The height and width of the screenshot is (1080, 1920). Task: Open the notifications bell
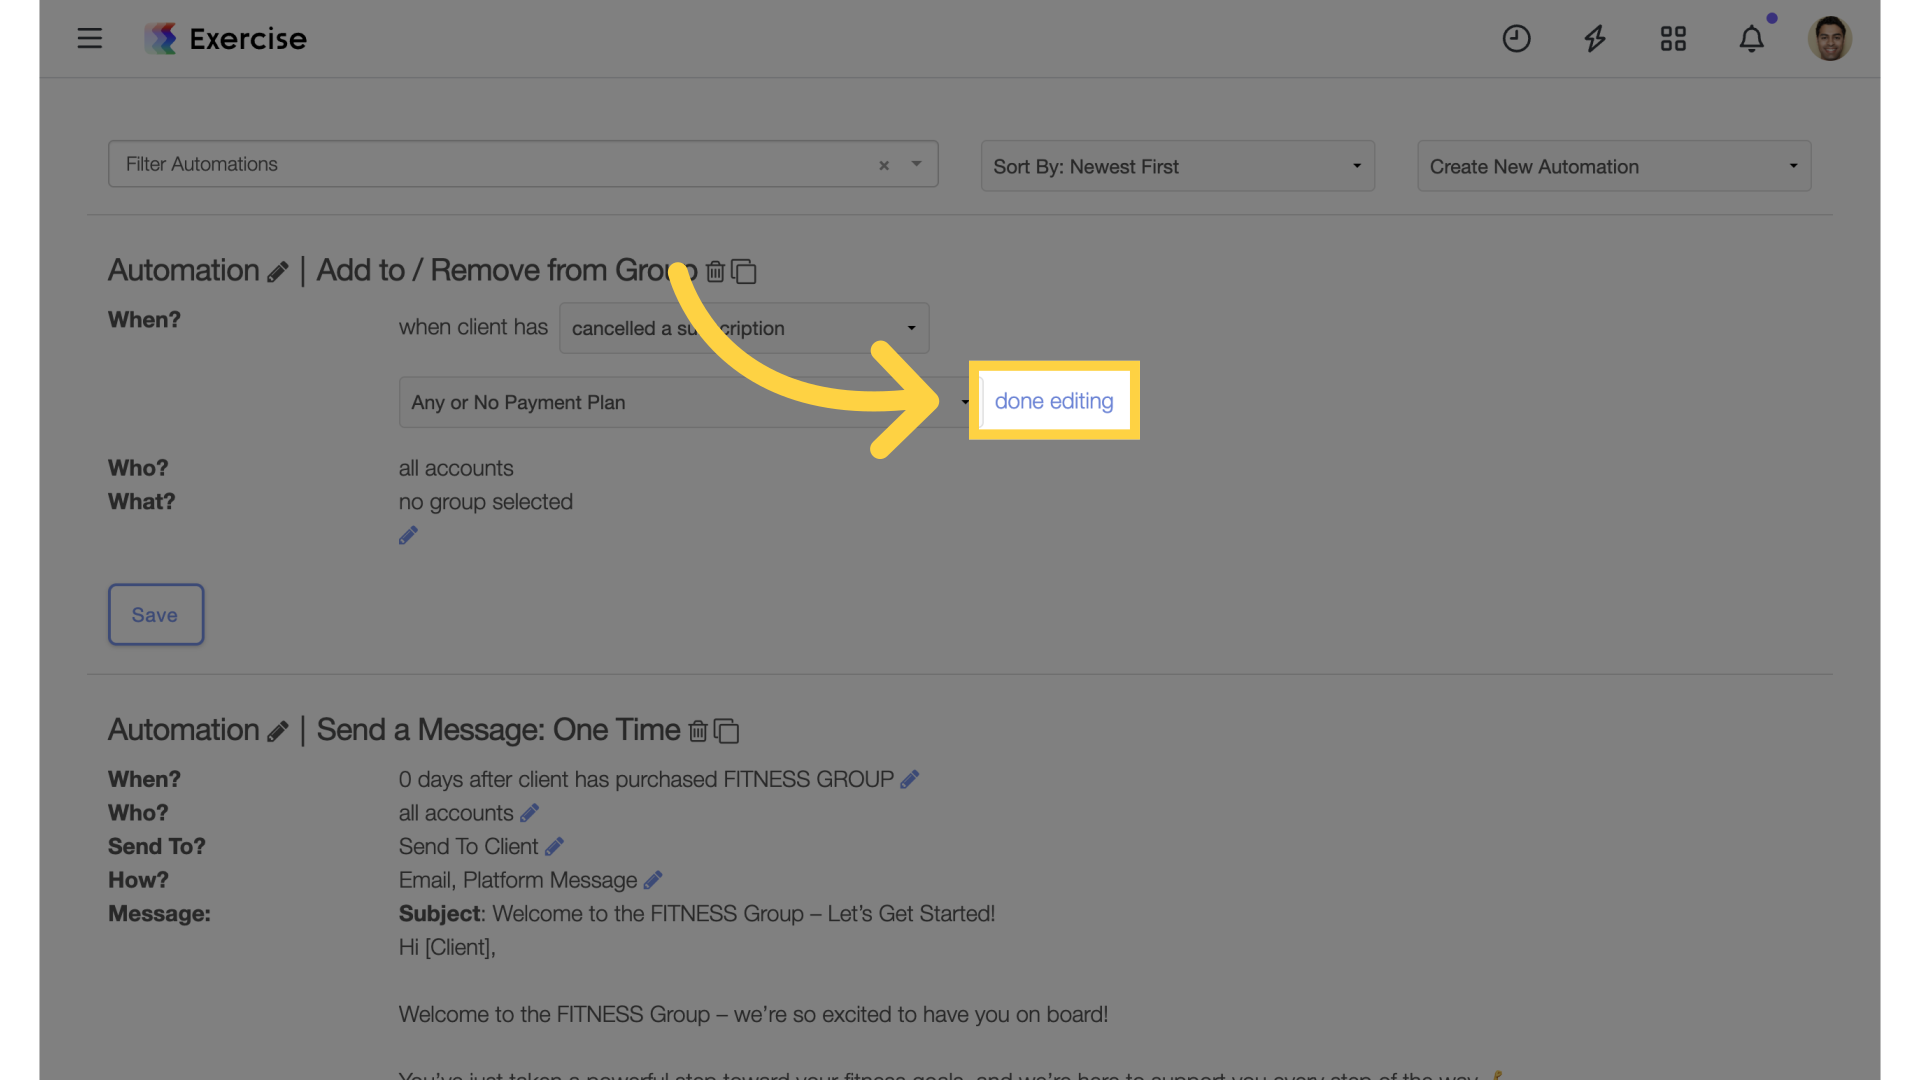click(1751, 38)
